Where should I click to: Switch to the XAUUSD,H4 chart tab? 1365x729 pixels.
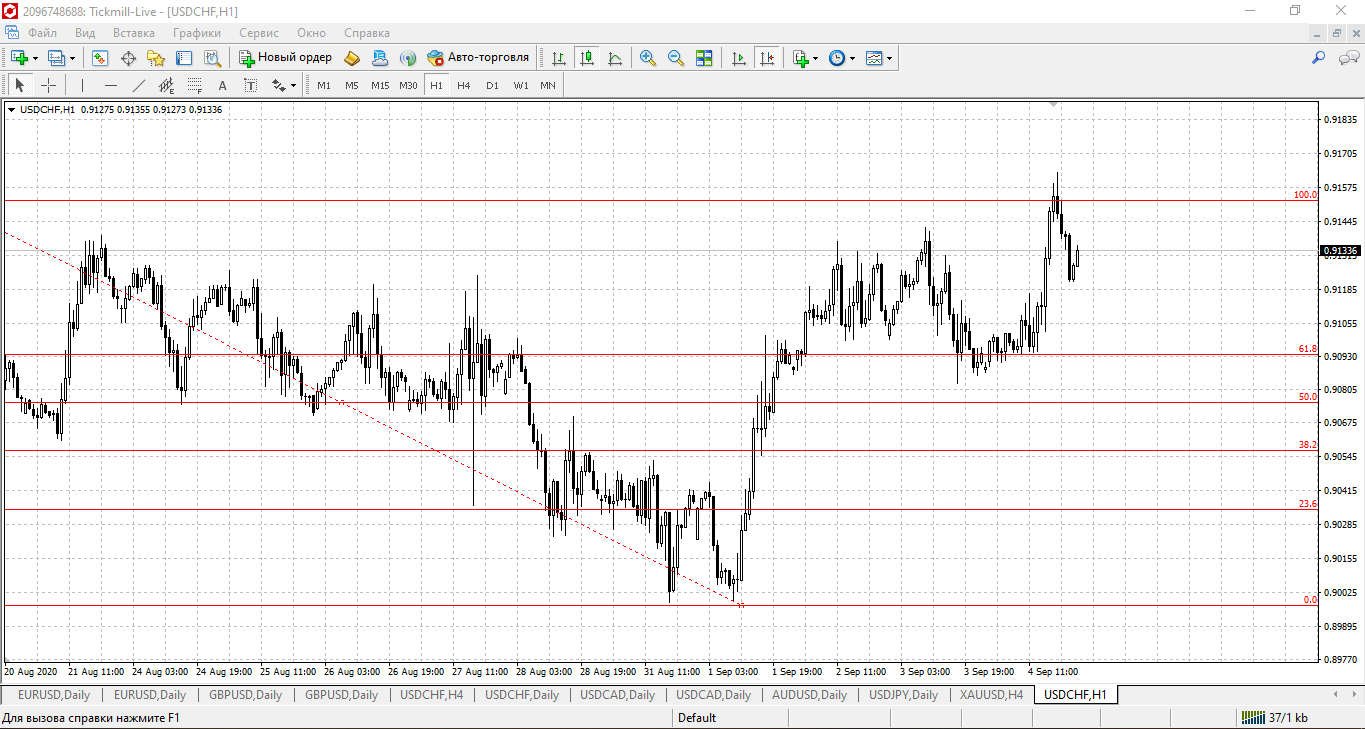point(992,694)
